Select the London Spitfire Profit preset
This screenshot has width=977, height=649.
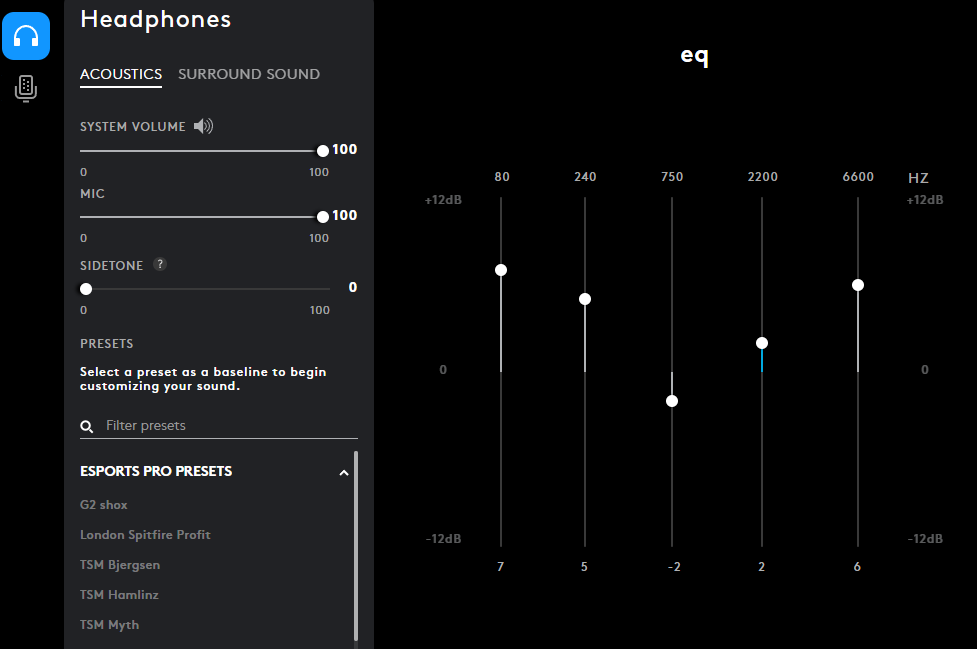[x=145, y=535]
